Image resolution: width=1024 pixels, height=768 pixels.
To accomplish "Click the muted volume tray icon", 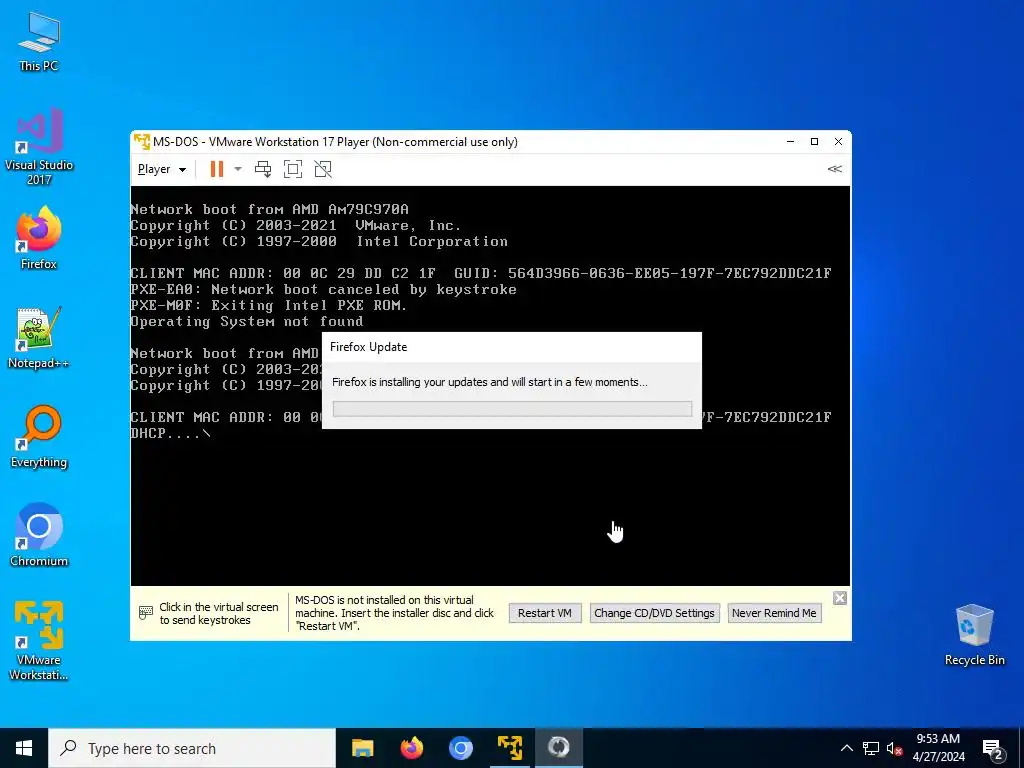I will pyautogui.click(x=894, y=748).
